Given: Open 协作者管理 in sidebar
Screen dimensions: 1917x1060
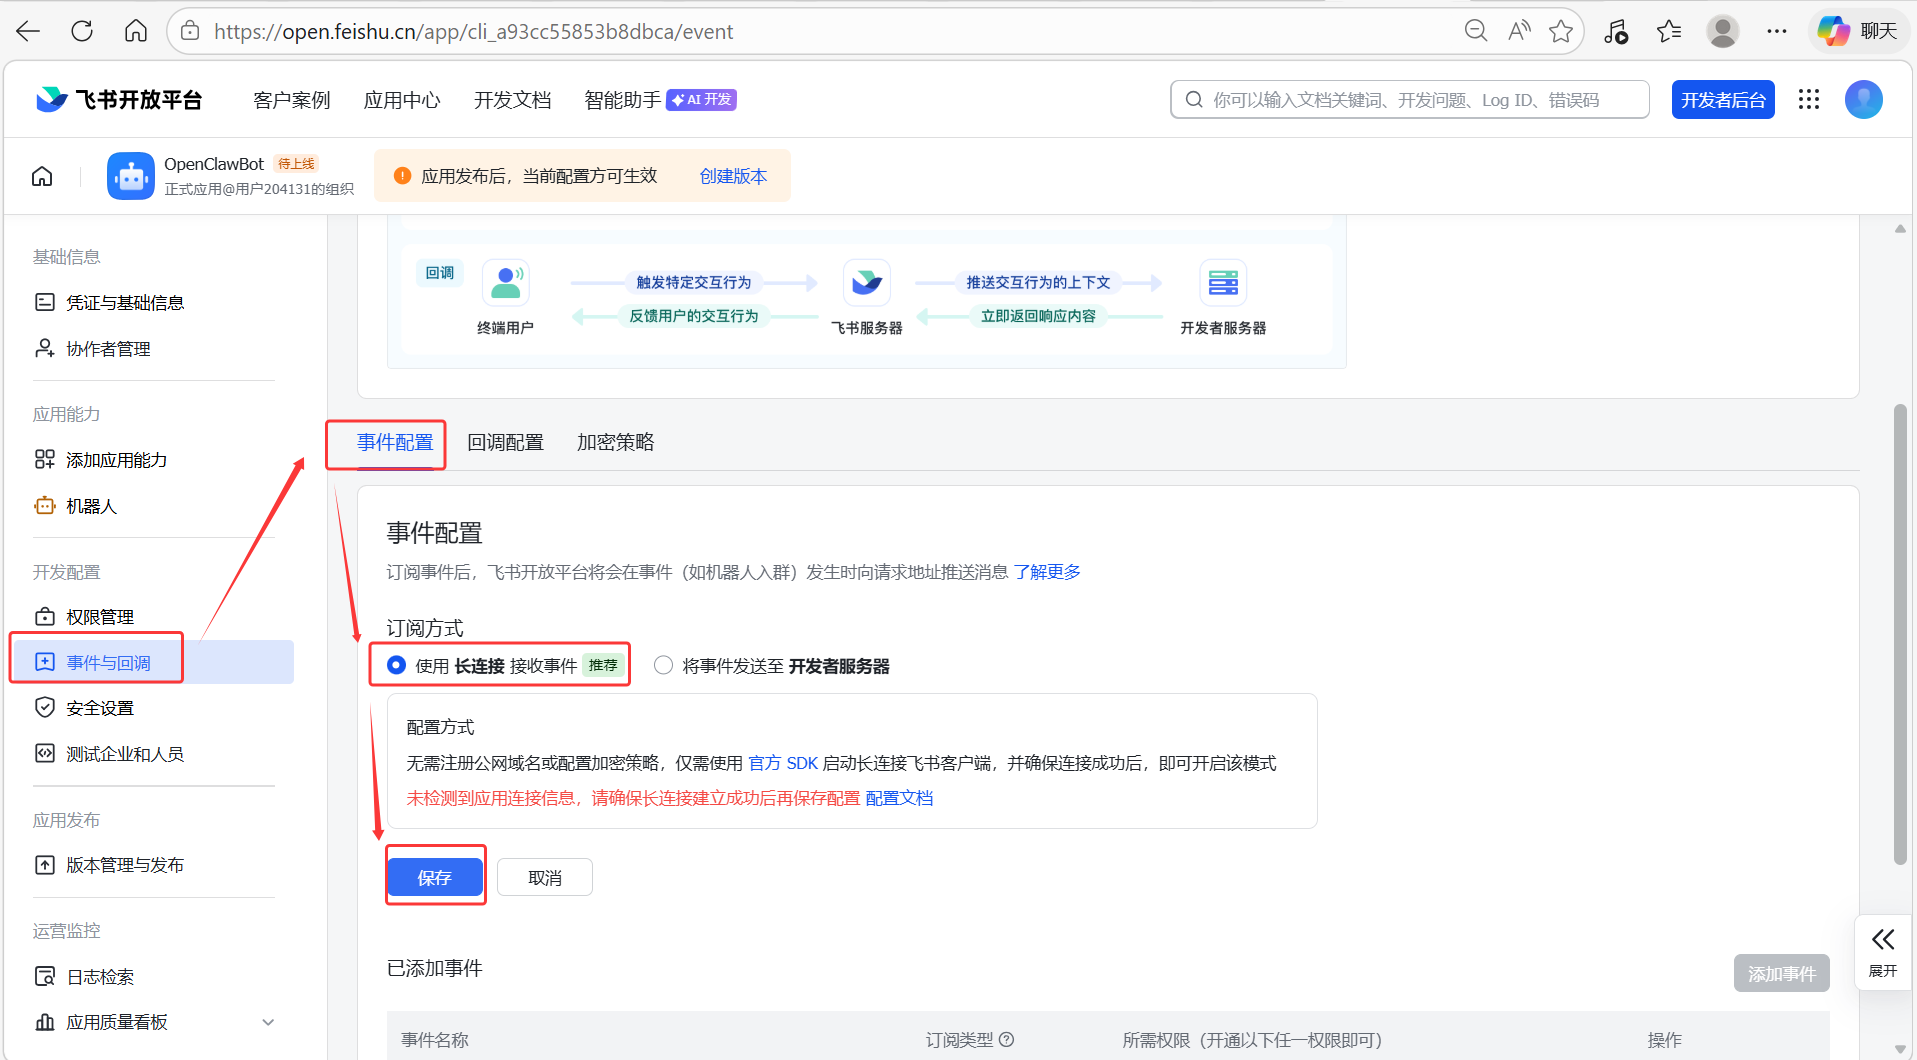Looking at the screenshot, I should click(108, 349).
